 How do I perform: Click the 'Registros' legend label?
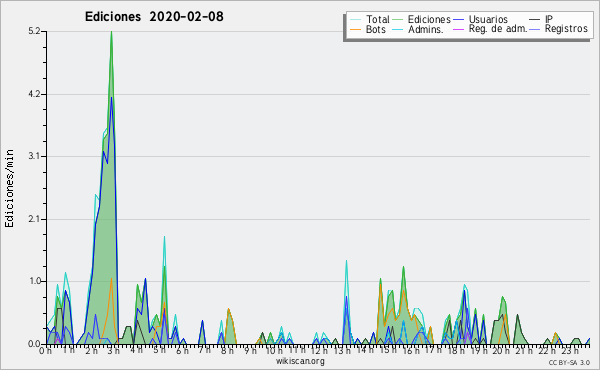click(566, 29)
